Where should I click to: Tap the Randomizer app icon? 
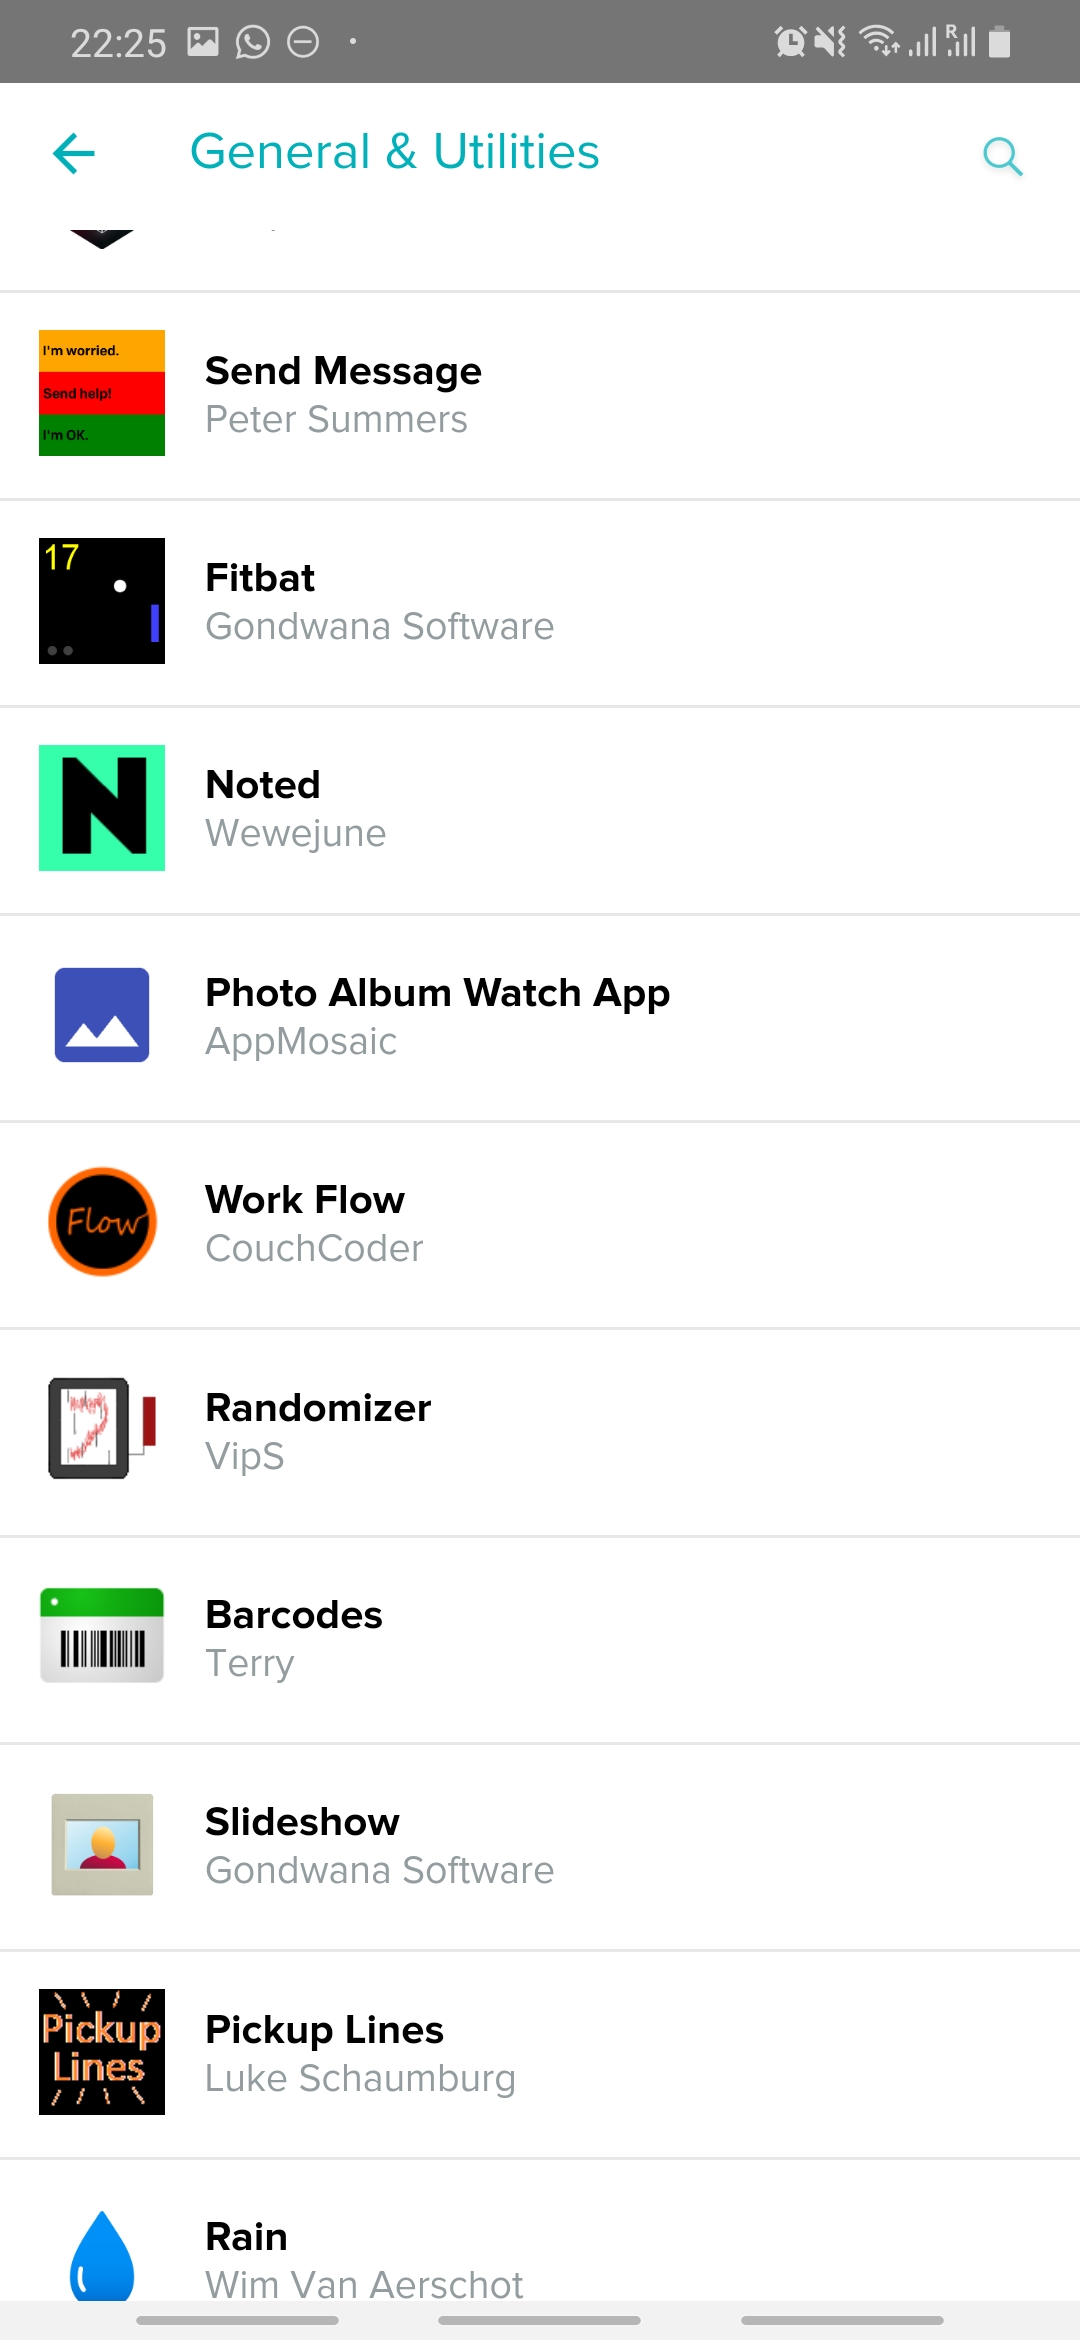(102, 1429)
